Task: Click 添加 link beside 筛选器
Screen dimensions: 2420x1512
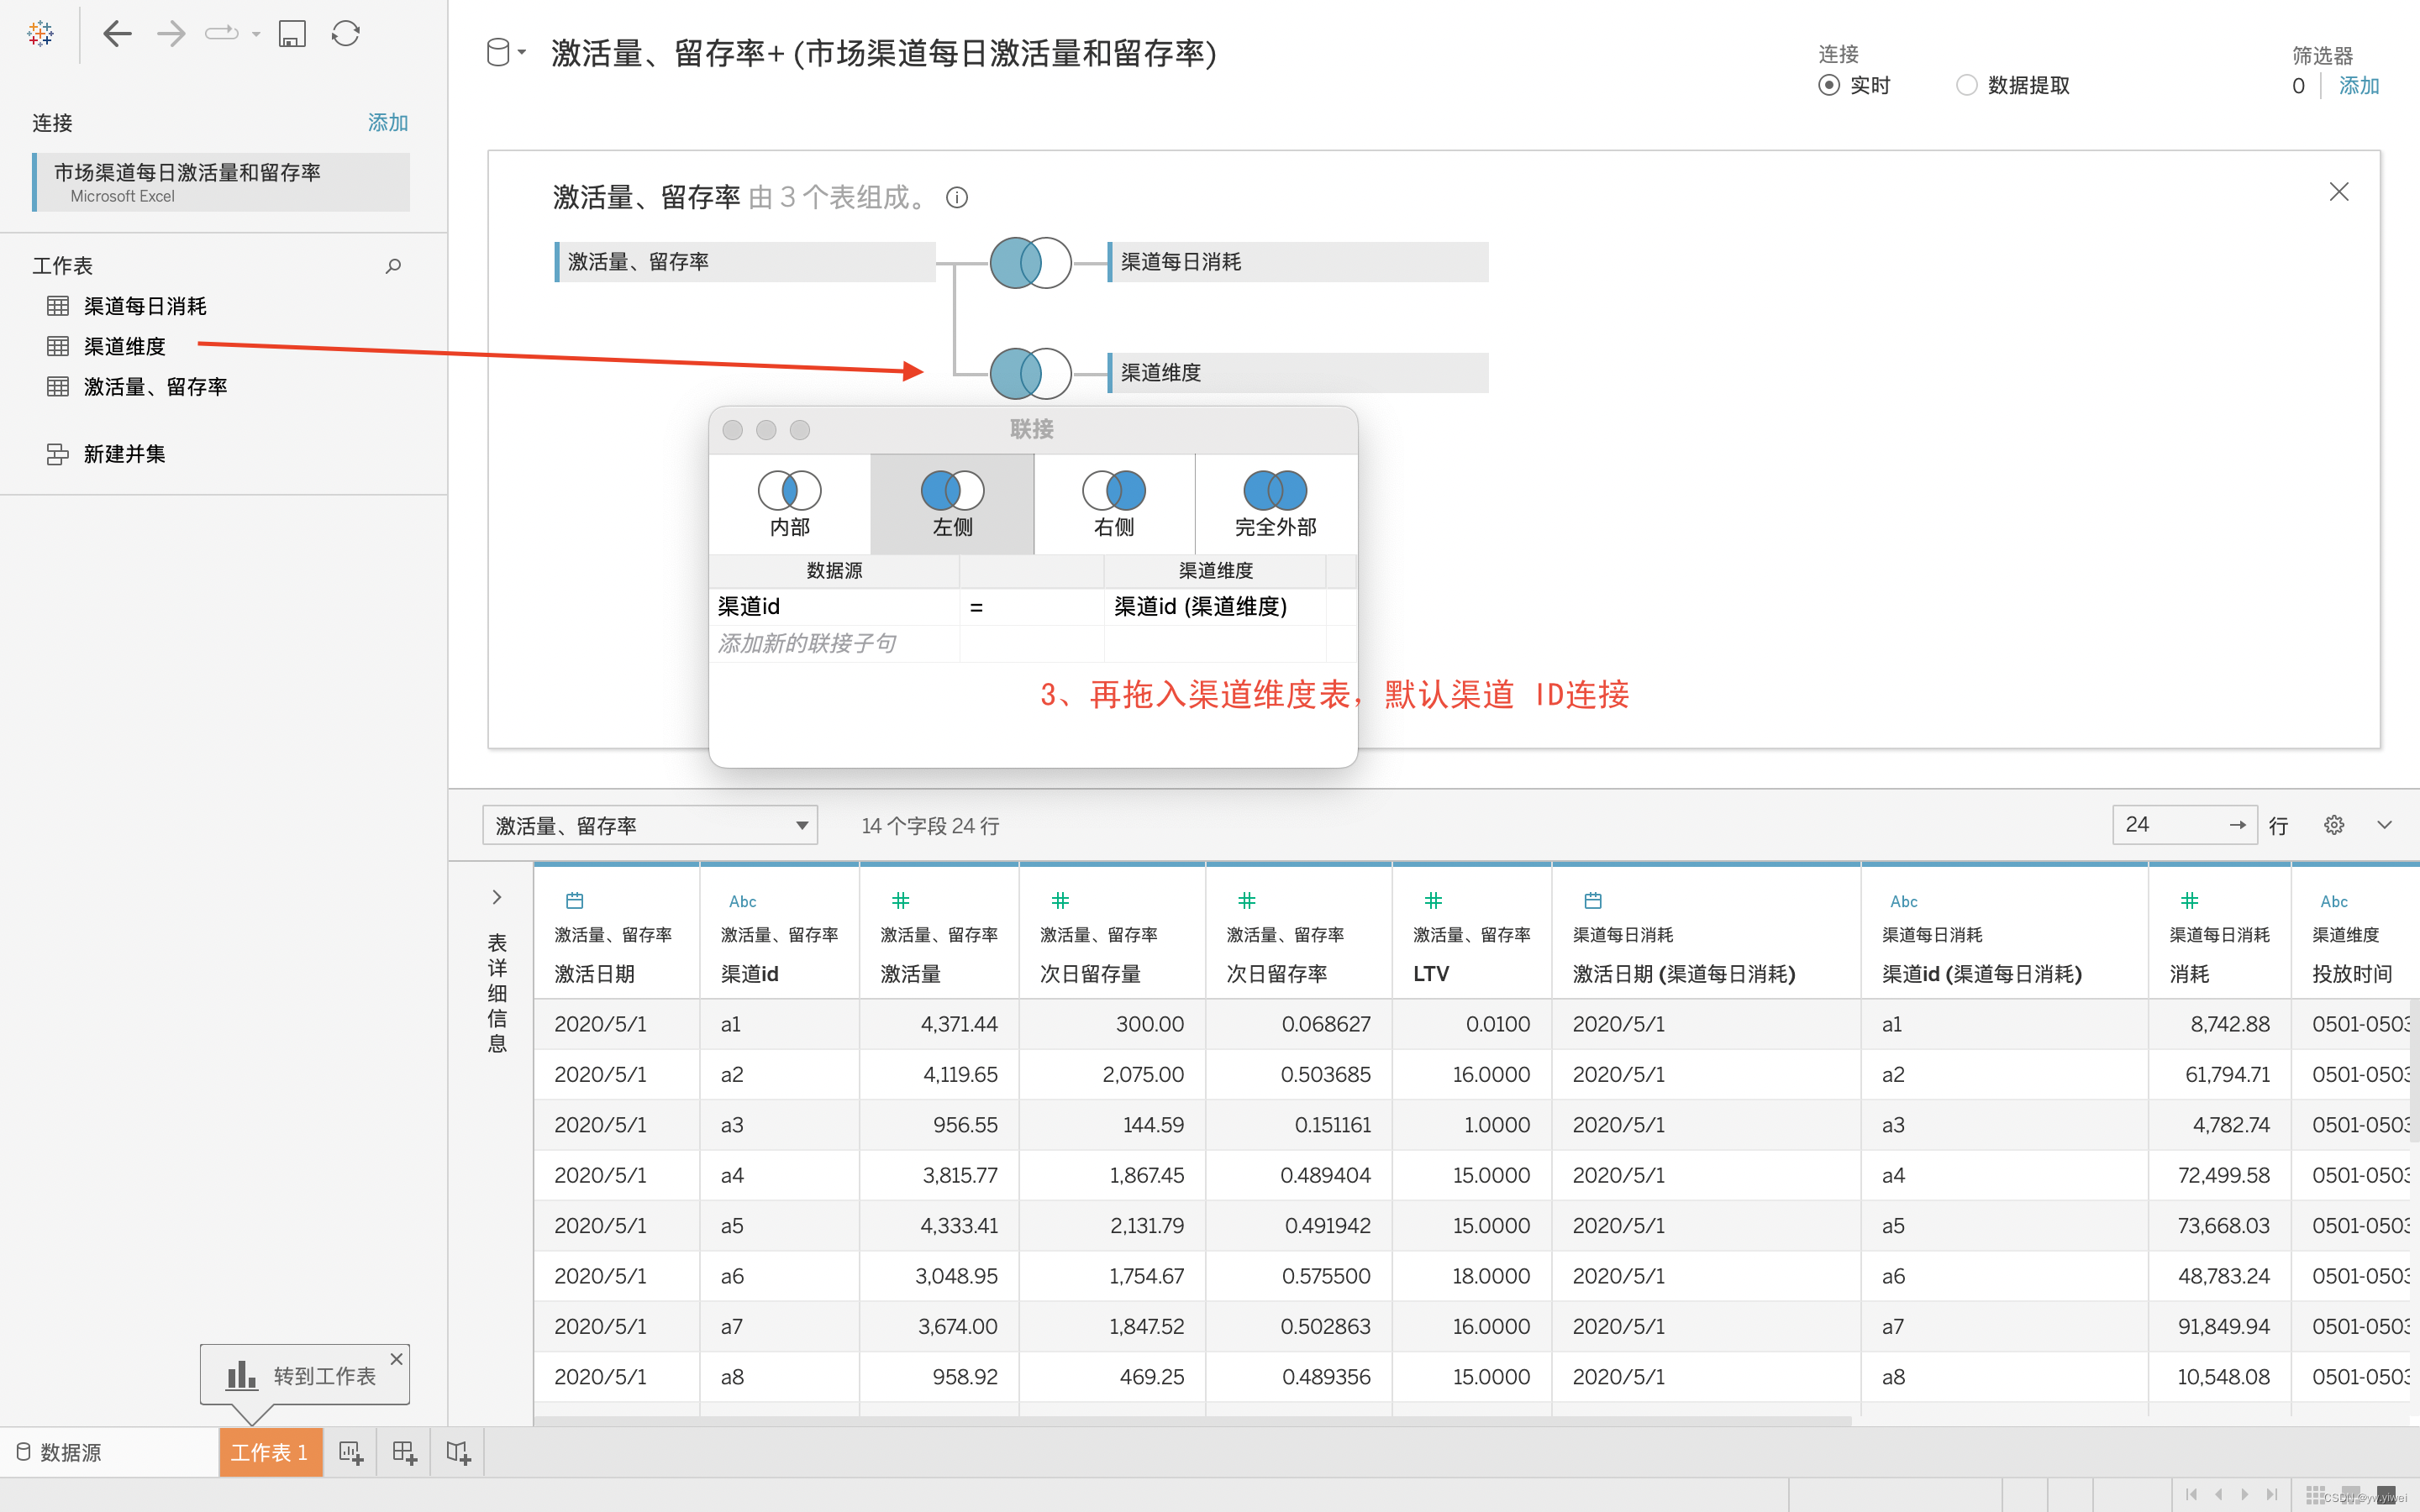Action: coord(2358,86)
